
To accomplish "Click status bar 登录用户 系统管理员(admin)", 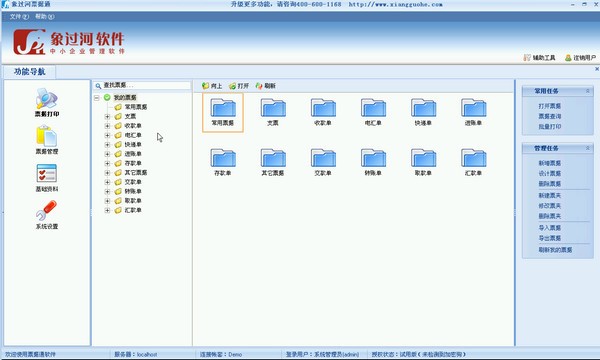I will (322, 354).
